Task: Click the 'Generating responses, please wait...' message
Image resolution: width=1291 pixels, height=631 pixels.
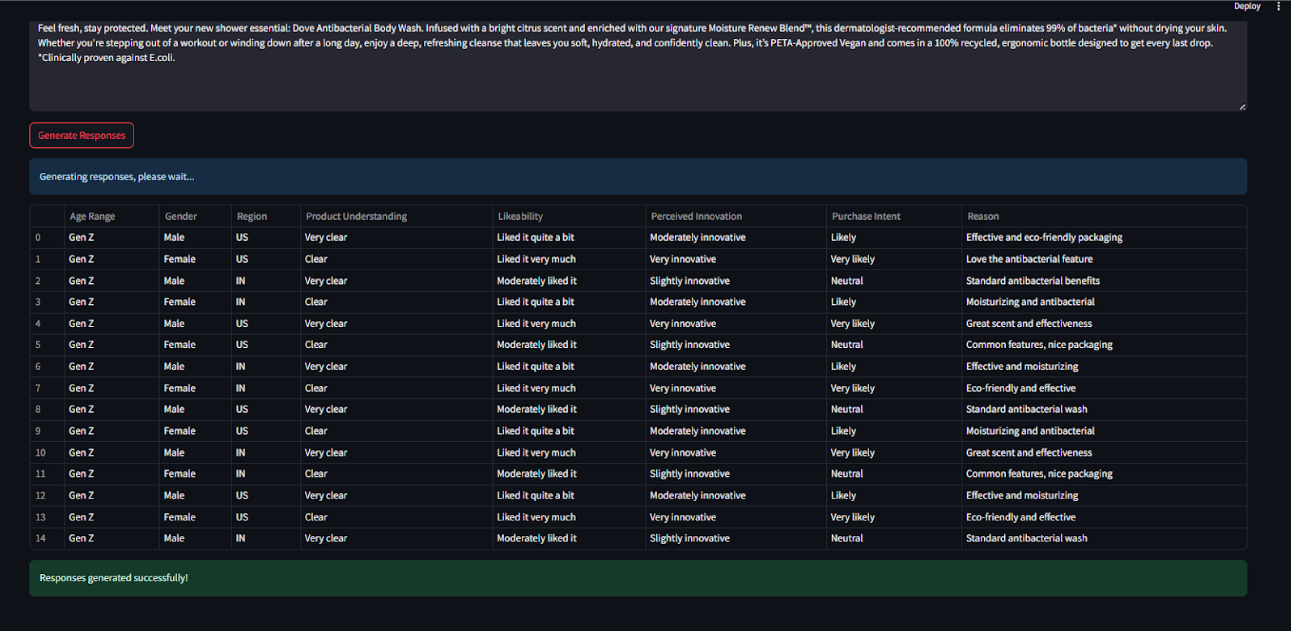Action: (638, 177)
